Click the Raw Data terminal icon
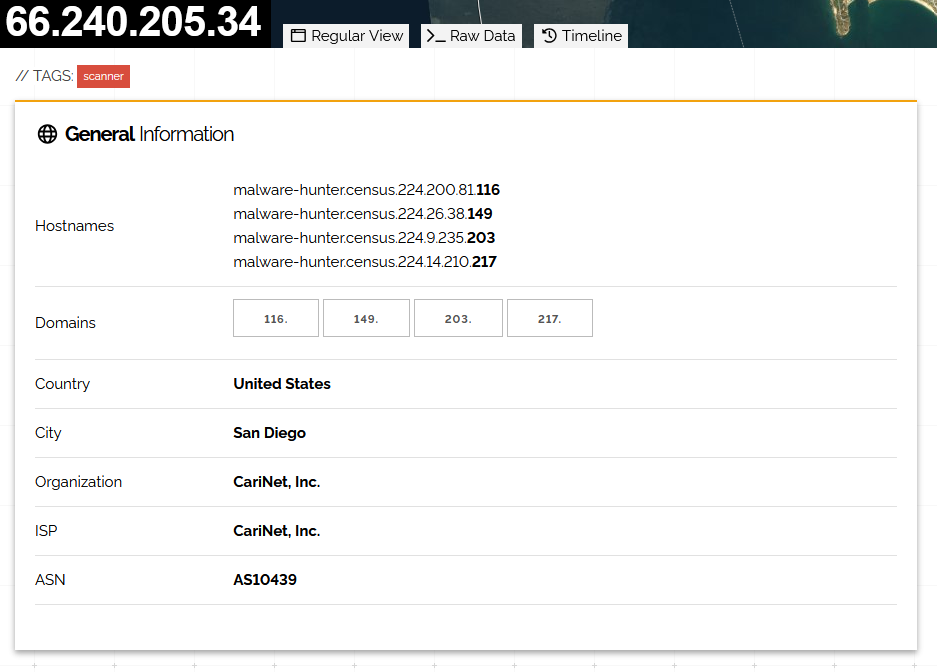 point(436,36)
